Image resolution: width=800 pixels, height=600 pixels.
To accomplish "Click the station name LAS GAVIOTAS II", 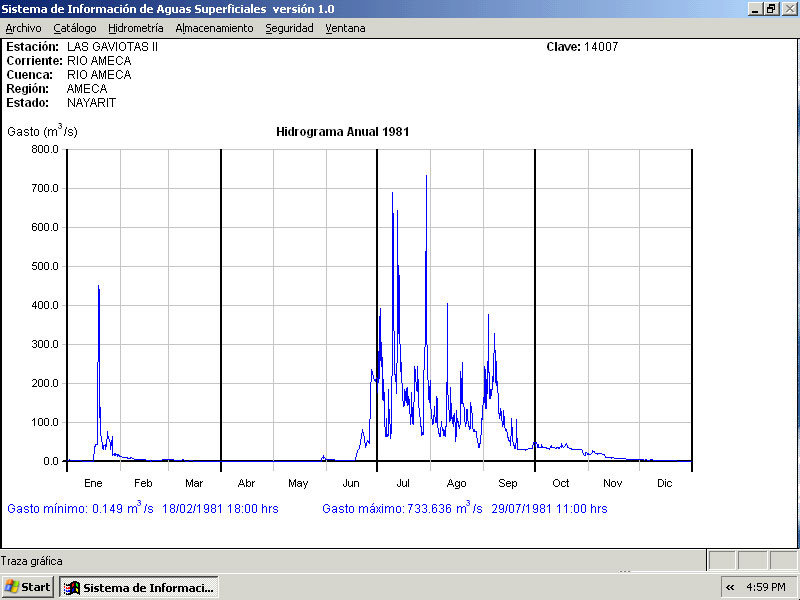I will pyautogui.click(x=112, y=47).
